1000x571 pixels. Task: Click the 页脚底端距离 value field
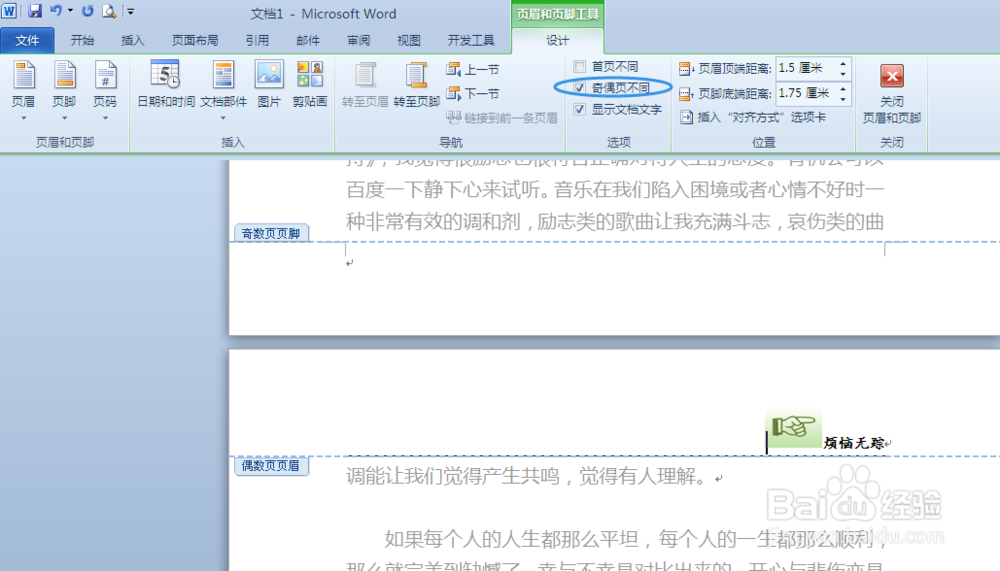click(806, 93)
